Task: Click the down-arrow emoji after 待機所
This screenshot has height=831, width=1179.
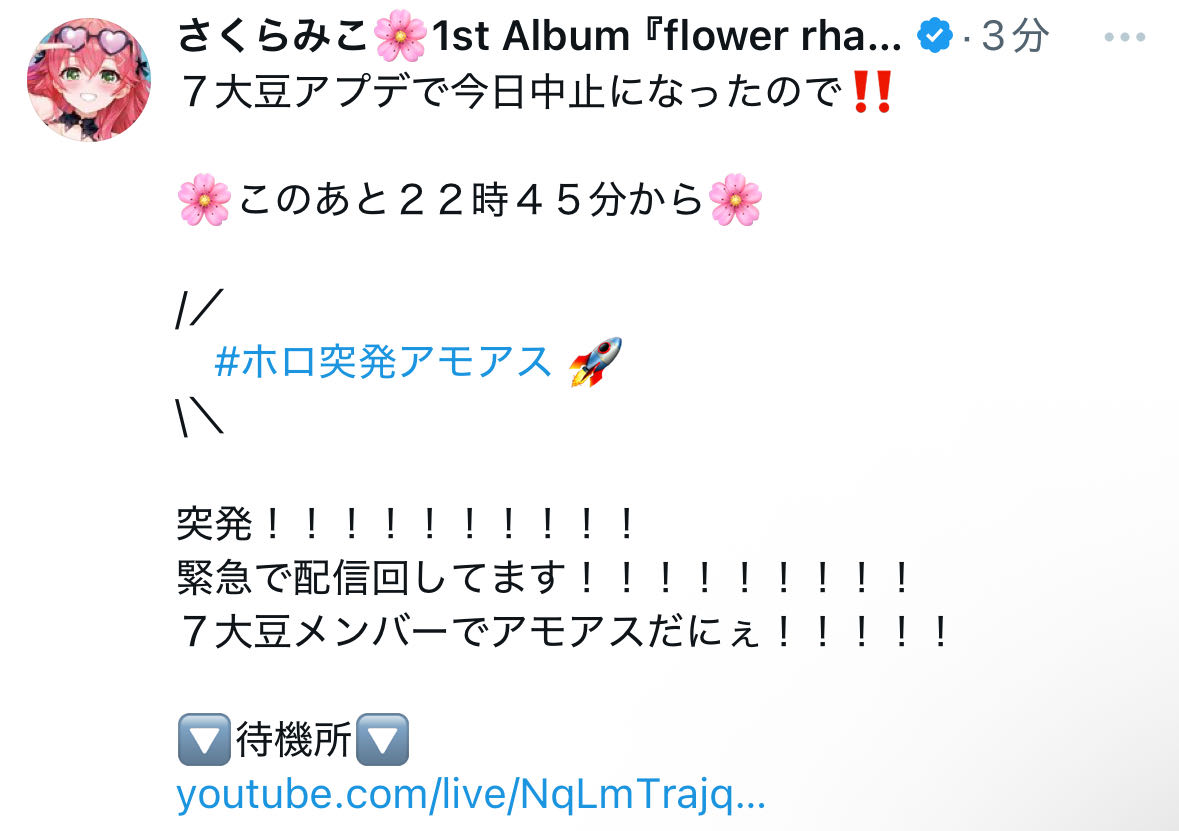Action: (x=382, y=740)
